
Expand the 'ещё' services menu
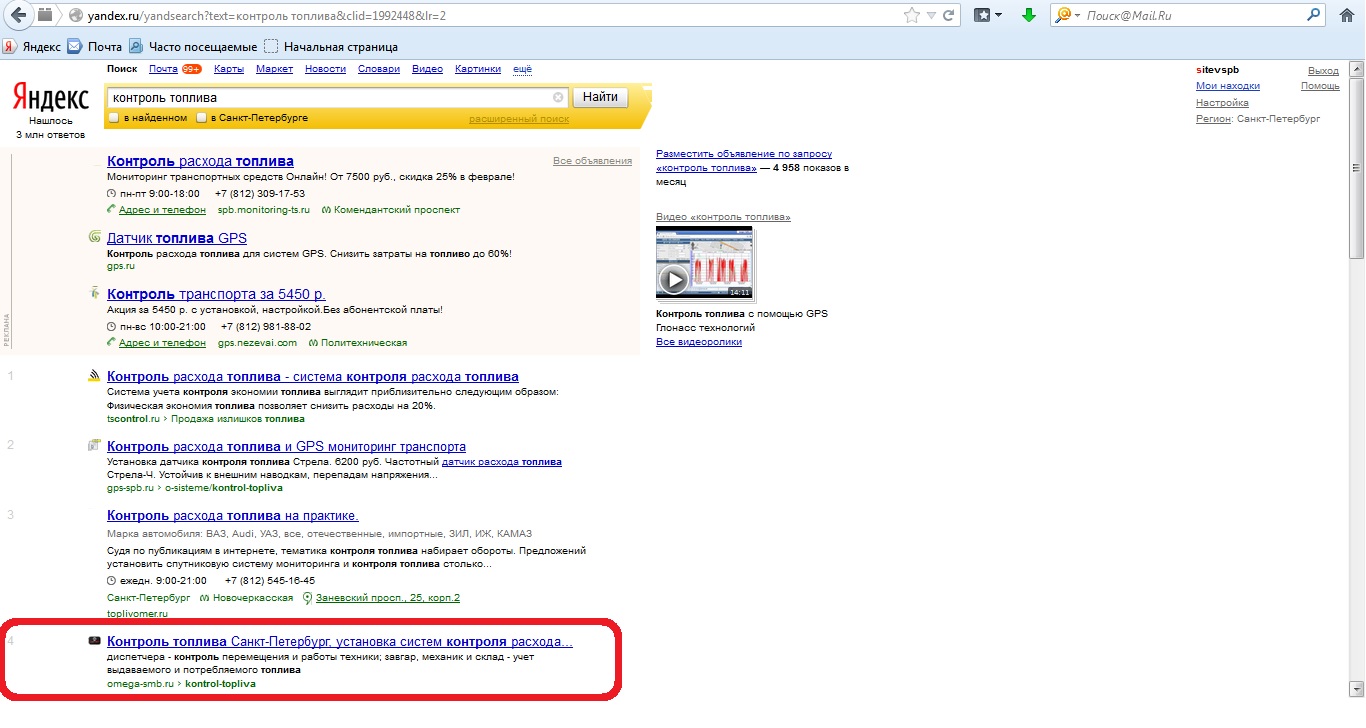[522, 69]
